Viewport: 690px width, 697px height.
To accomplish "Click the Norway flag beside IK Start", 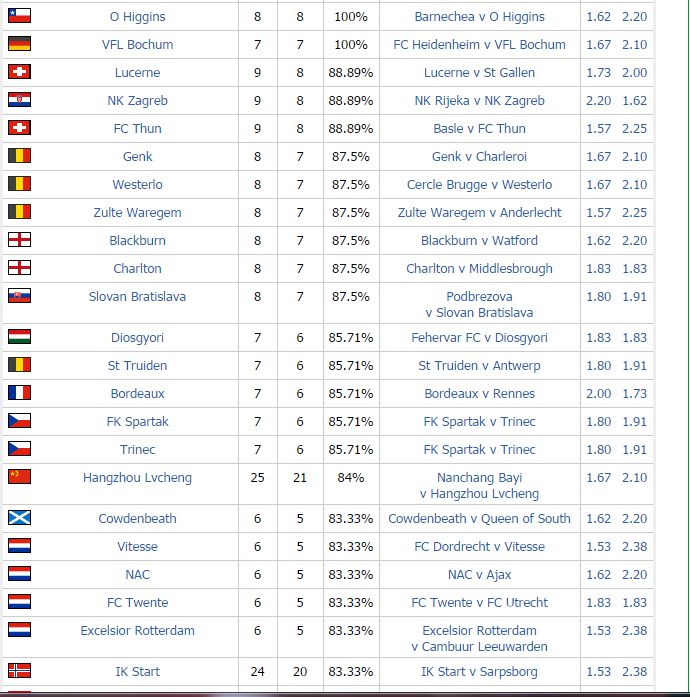I will click(20, 670).
